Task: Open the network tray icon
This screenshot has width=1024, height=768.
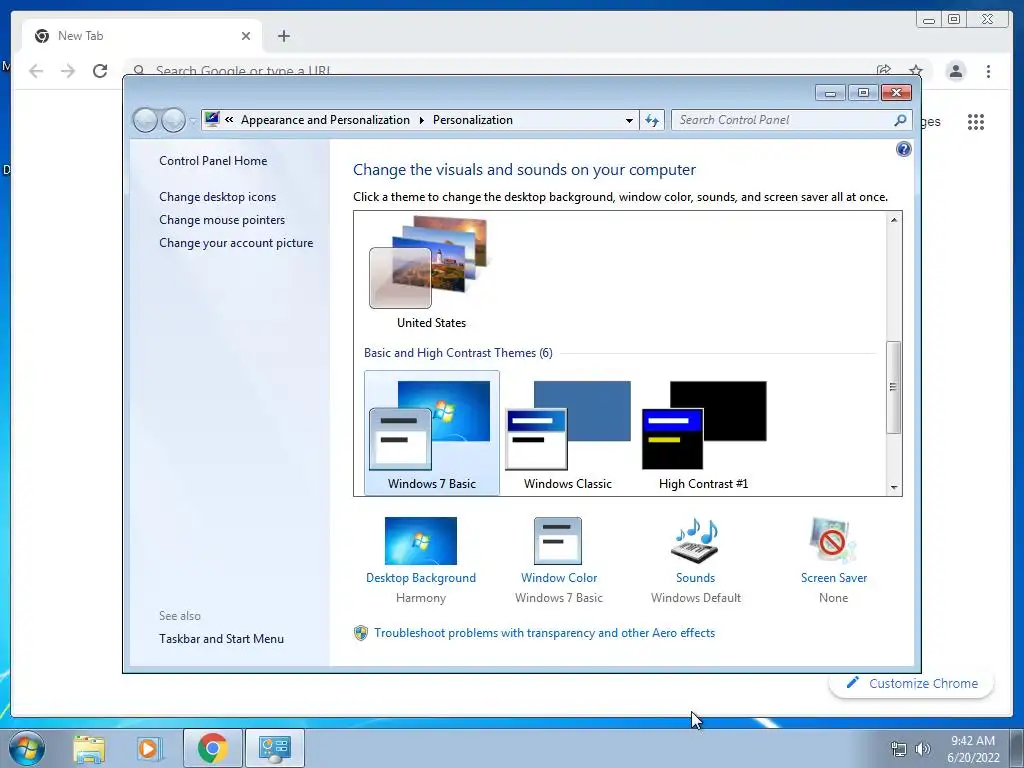Action: (899, 749)
